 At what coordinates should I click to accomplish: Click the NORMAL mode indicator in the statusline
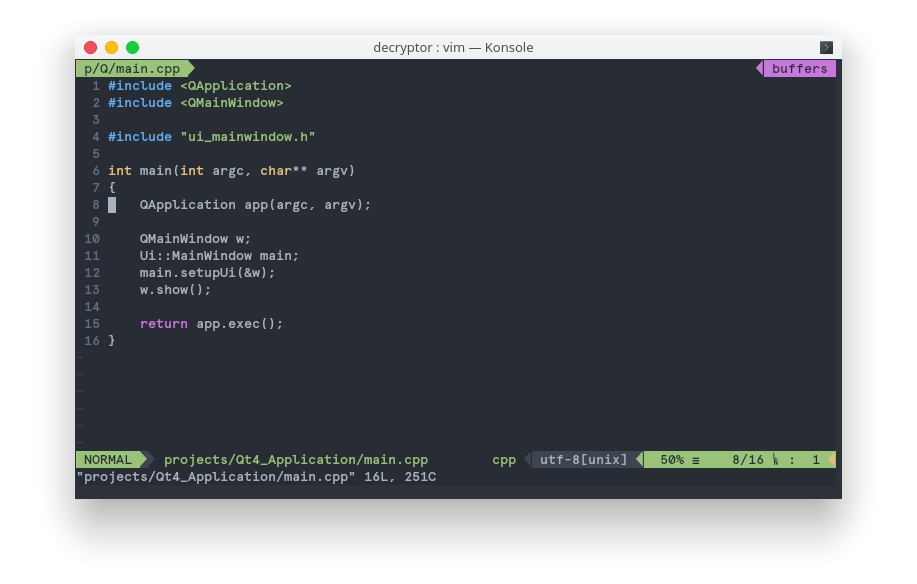(107, 459)
